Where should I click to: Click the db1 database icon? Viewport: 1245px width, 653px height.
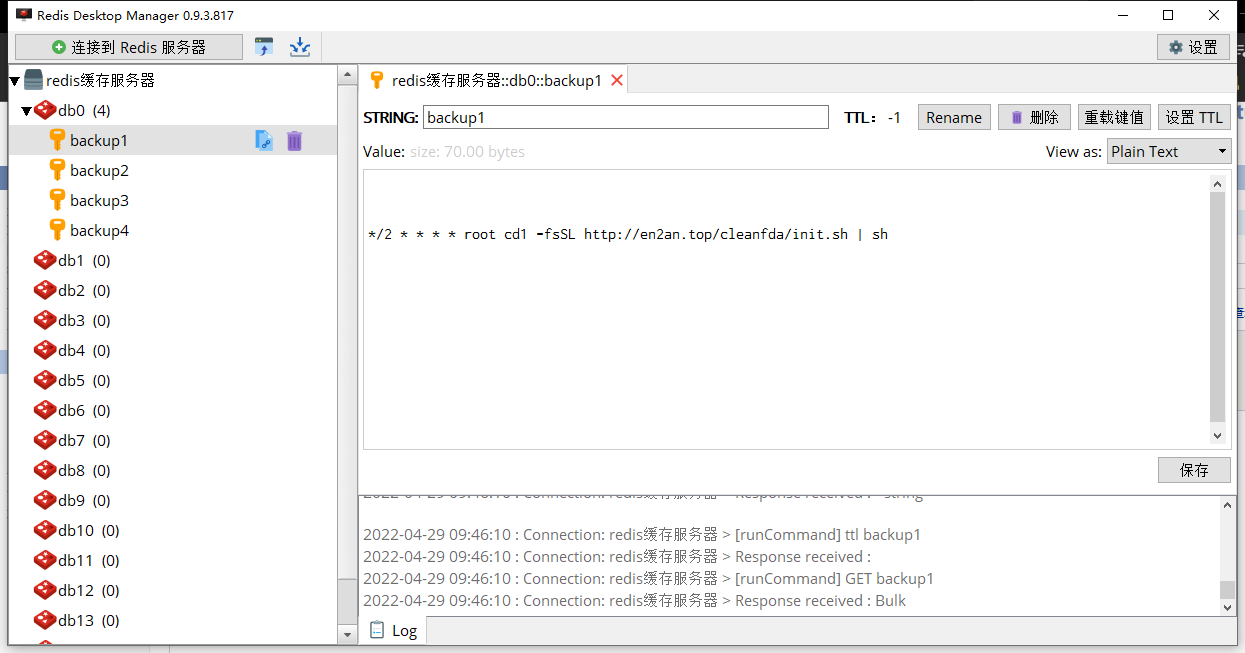tap(45, 260)
